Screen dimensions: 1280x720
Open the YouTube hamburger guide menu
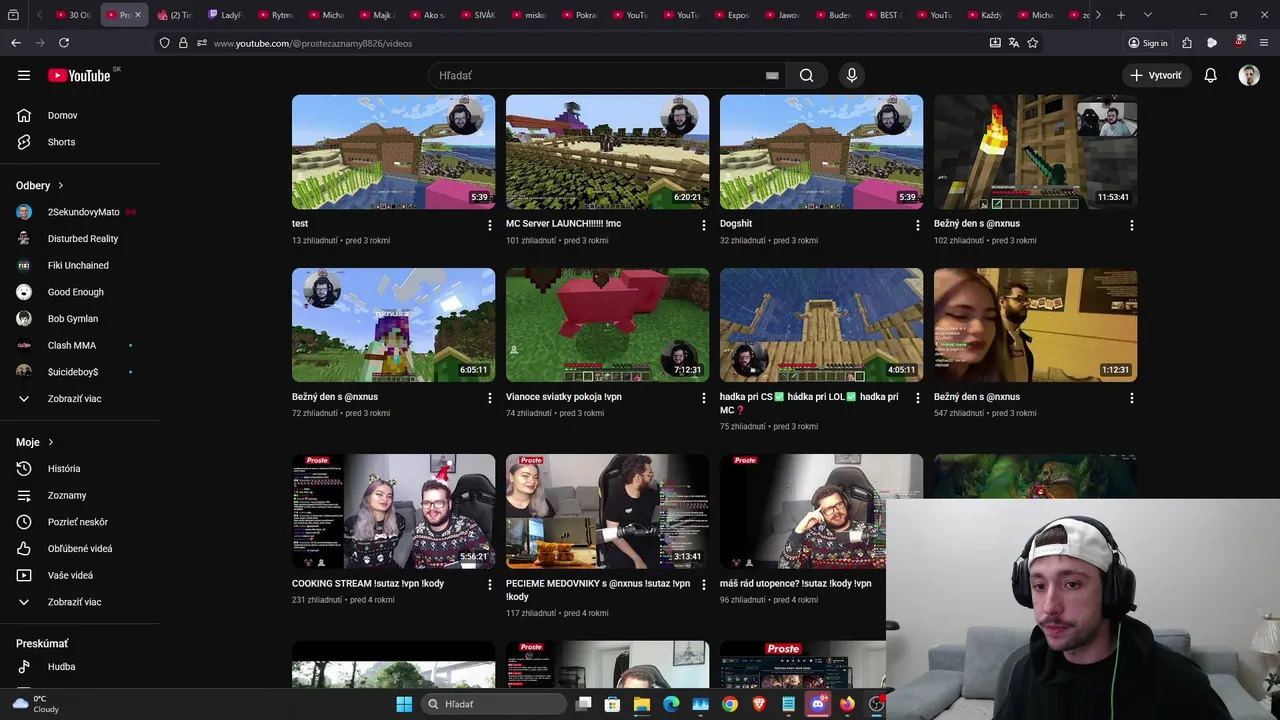tap(24, 75)
